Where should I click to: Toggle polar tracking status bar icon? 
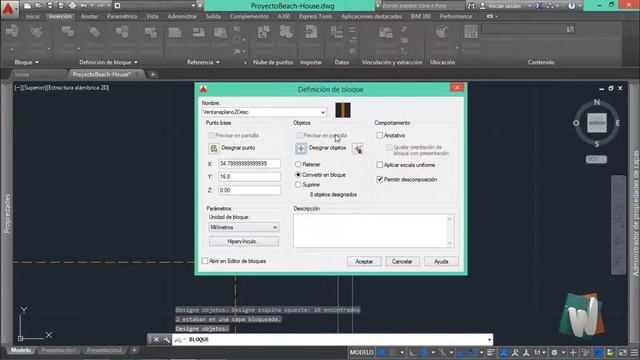click(x=424, y=352)
